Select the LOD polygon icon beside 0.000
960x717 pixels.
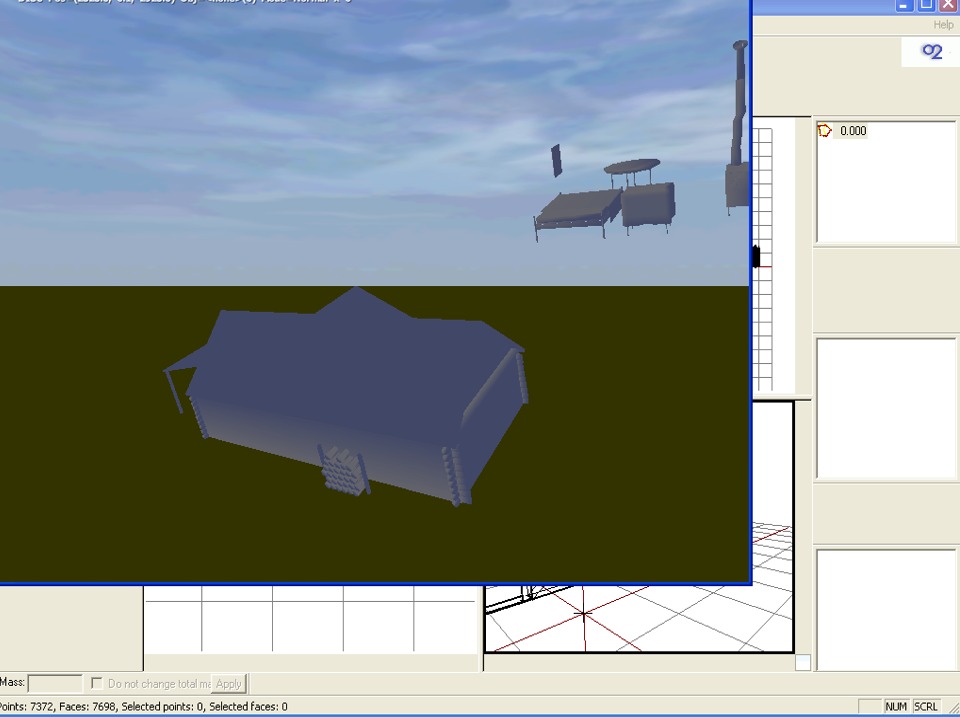click(825, 131)
